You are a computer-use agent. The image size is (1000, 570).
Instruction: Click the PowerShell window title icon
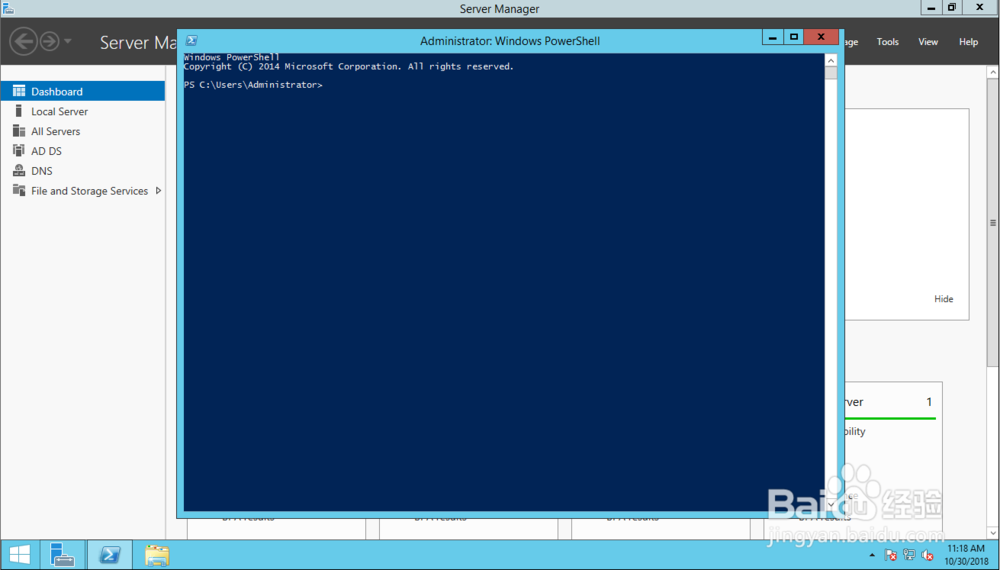[191, 40]
